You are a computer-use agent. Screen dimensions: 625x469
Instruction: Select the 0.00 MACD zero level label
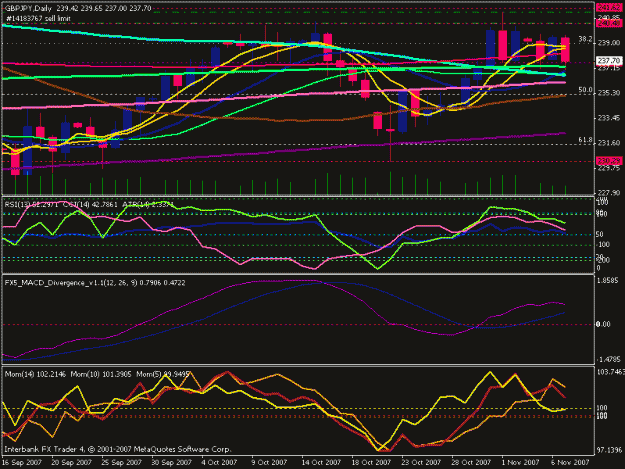603,324
